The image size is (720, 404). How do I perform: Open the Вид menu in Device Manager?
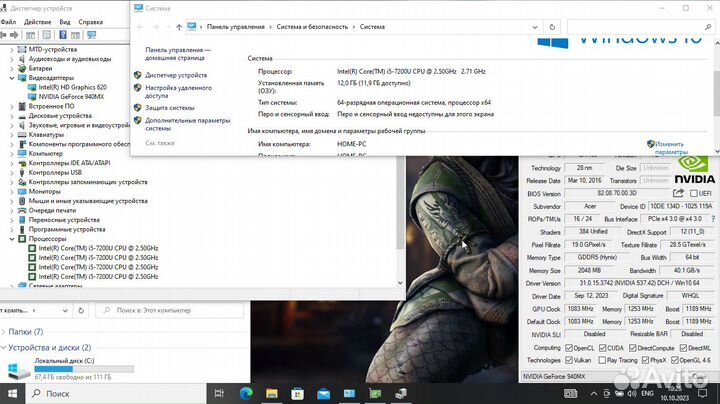pyautogui.click(x=65, y=22)
